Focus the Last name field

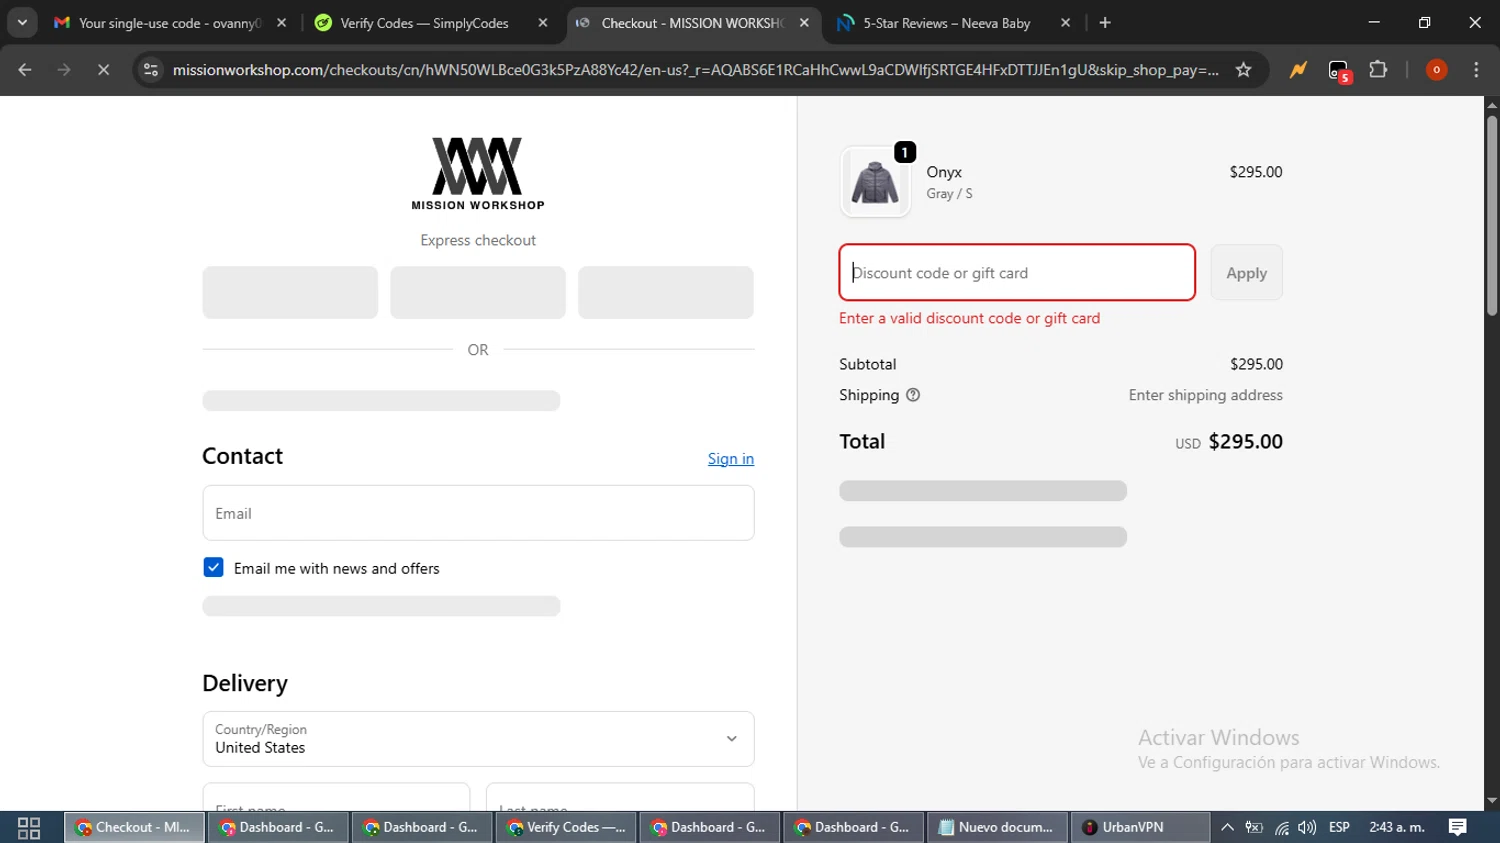click(x=620, y=797)
